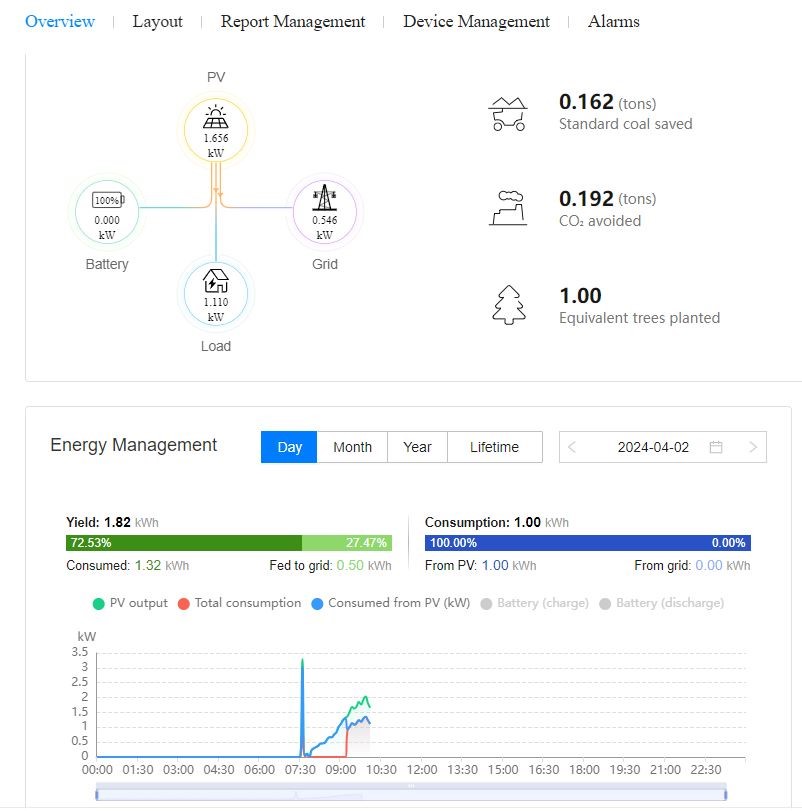
Task: Click the CO₂ avoided factory icon
Action: 508,207
